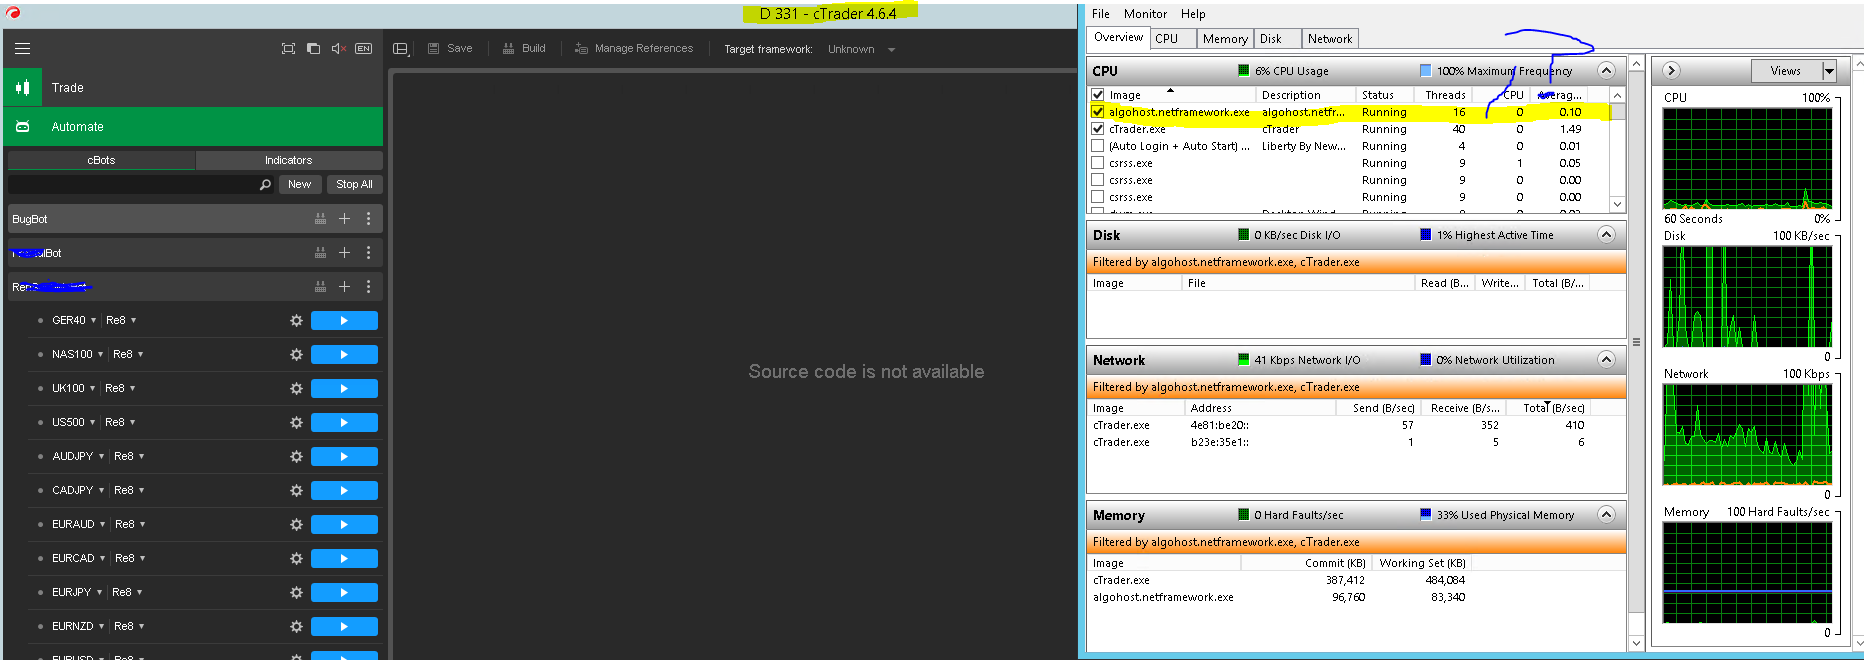Toggle the Image column select-all checkbox

[1098, 95]
